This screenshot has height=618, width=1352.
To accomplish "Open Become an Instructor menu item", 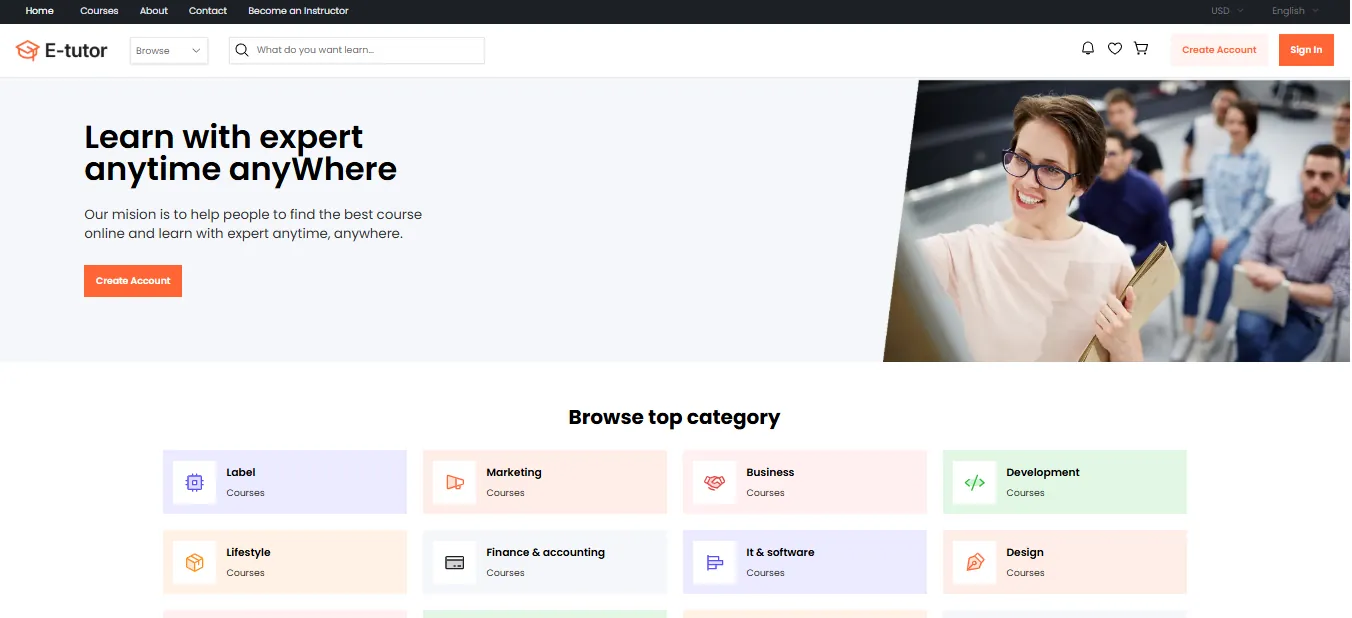I will point(298,11).
